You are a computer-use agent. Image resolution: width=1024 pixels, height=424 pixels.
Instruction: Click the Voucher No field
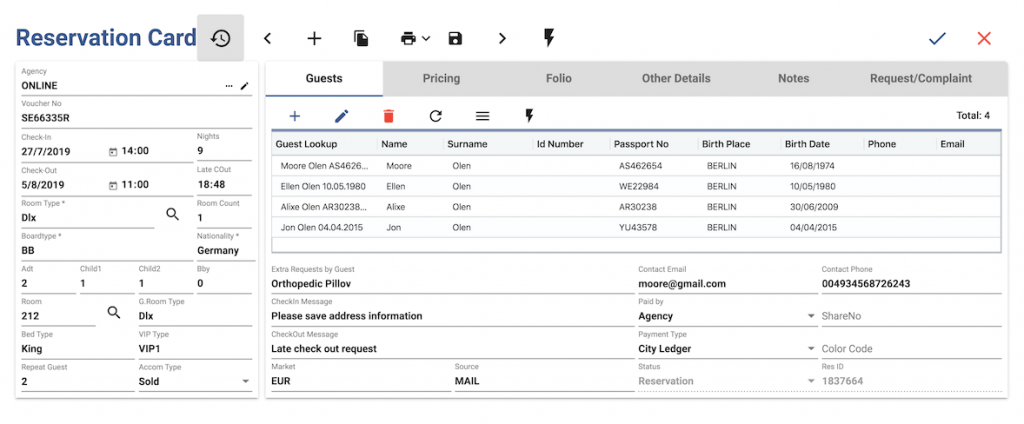click(x=136, y=114)
